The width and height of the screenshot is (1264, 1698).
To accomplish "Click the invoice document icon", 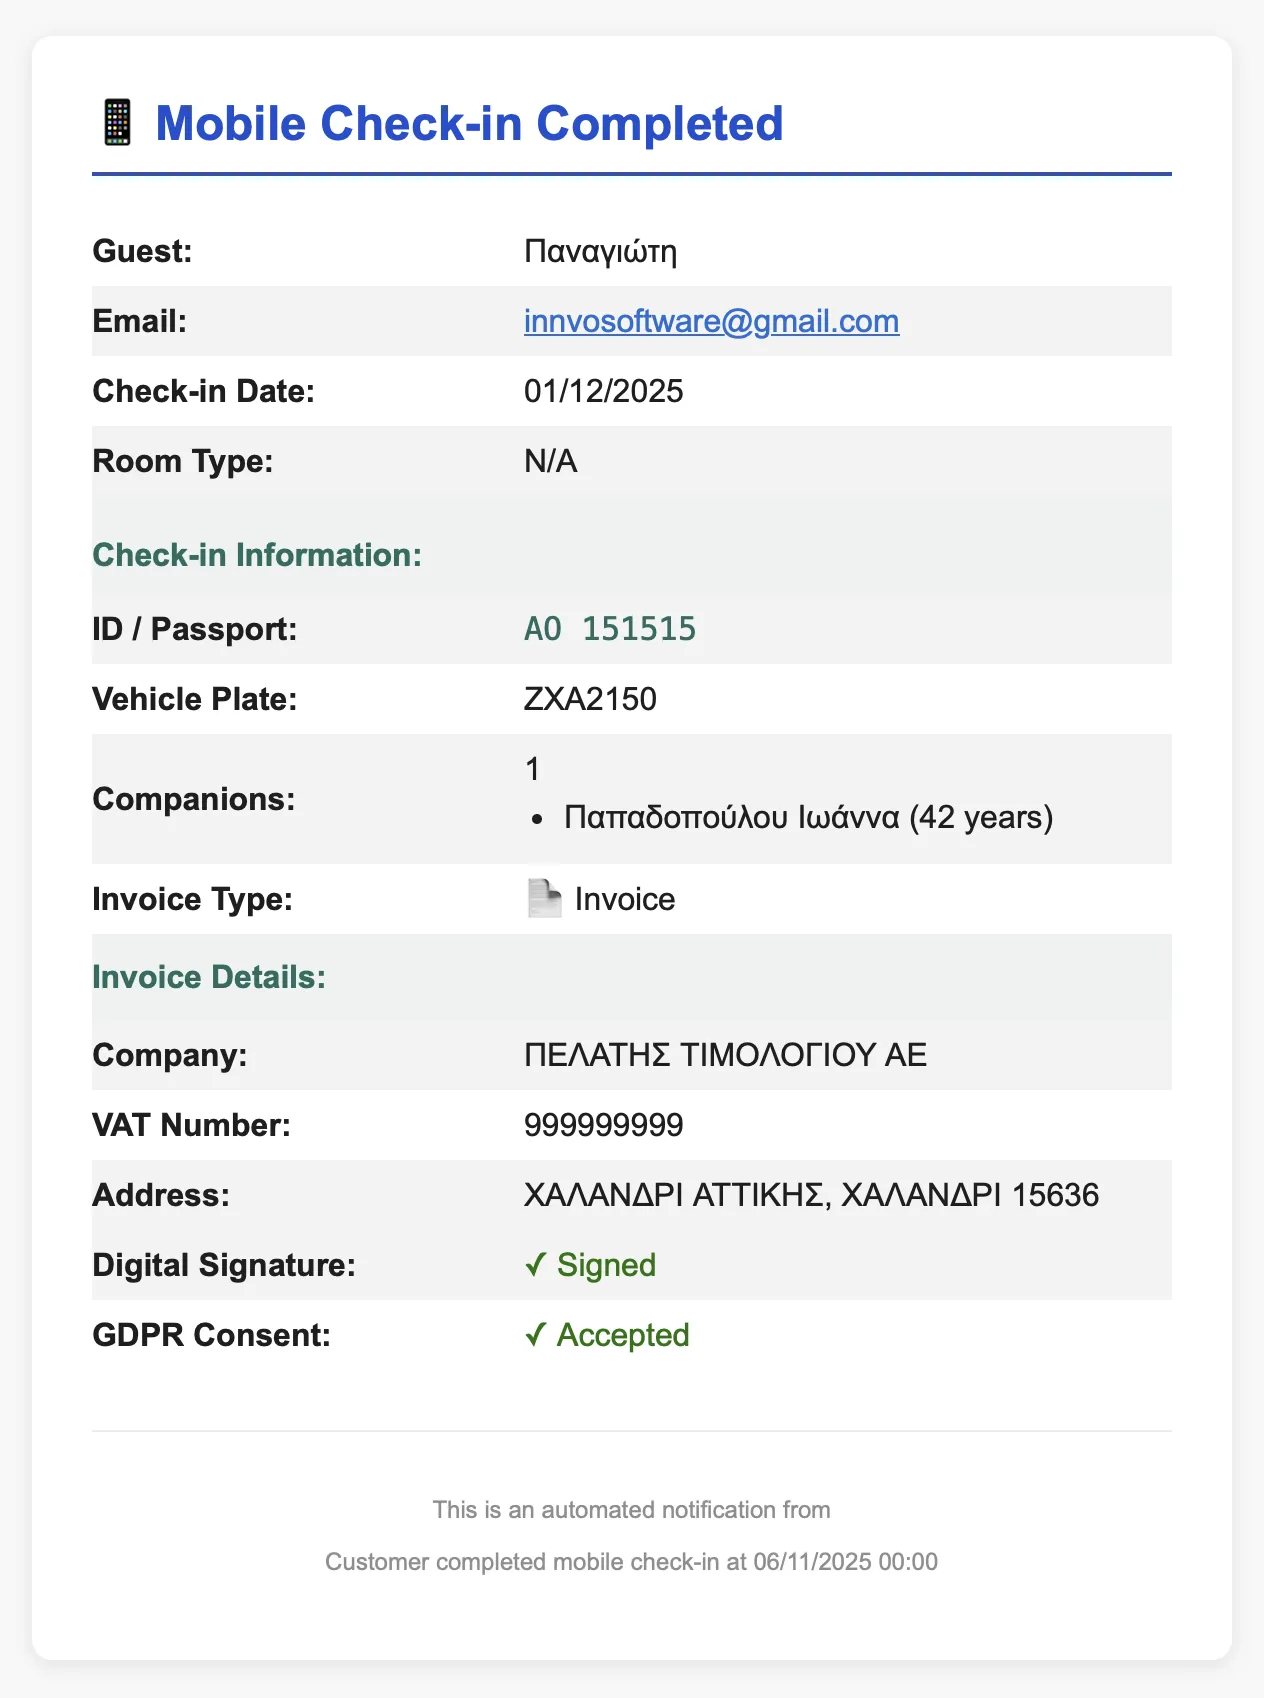I will point(544,899).
